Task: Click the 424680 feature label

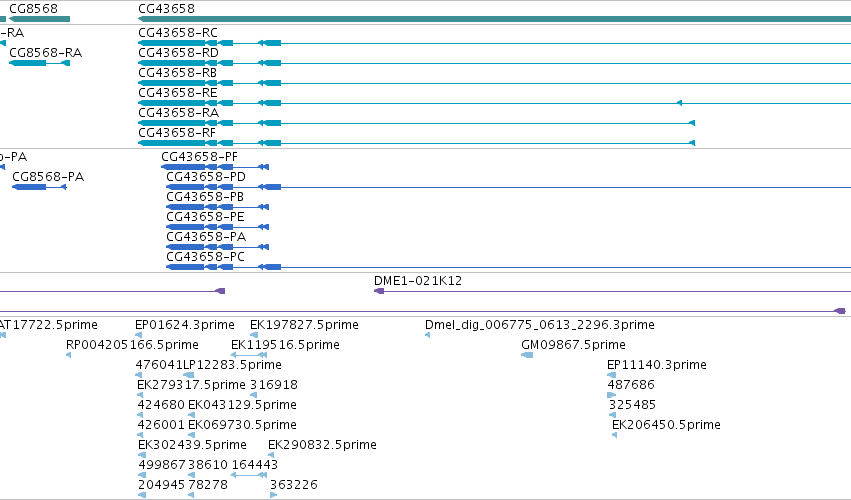Action: (x=161, y=405)
